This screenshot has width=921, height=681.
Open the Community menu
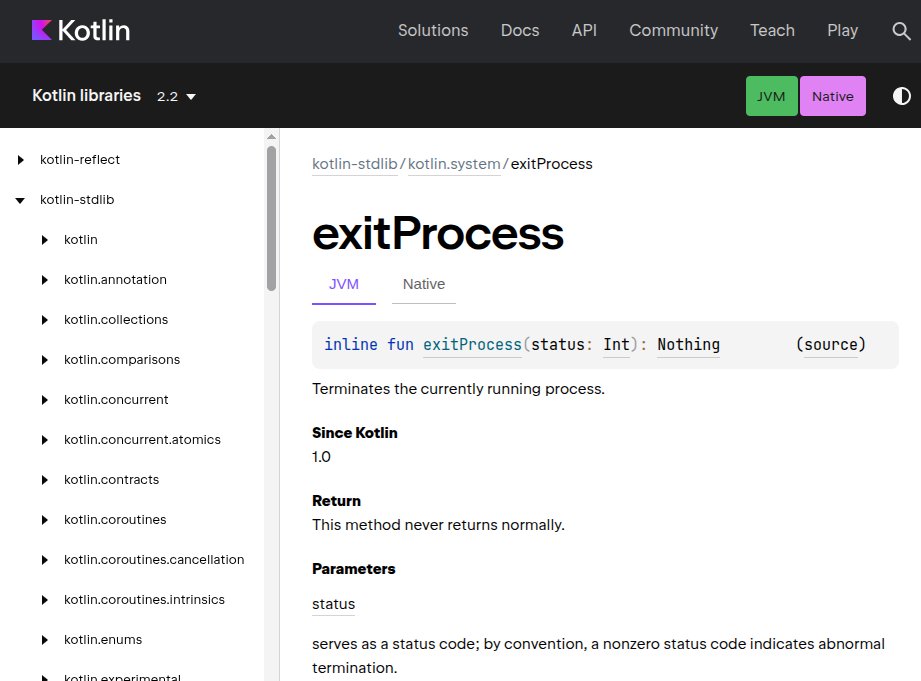pyautogui.click(x=674, y=31)
